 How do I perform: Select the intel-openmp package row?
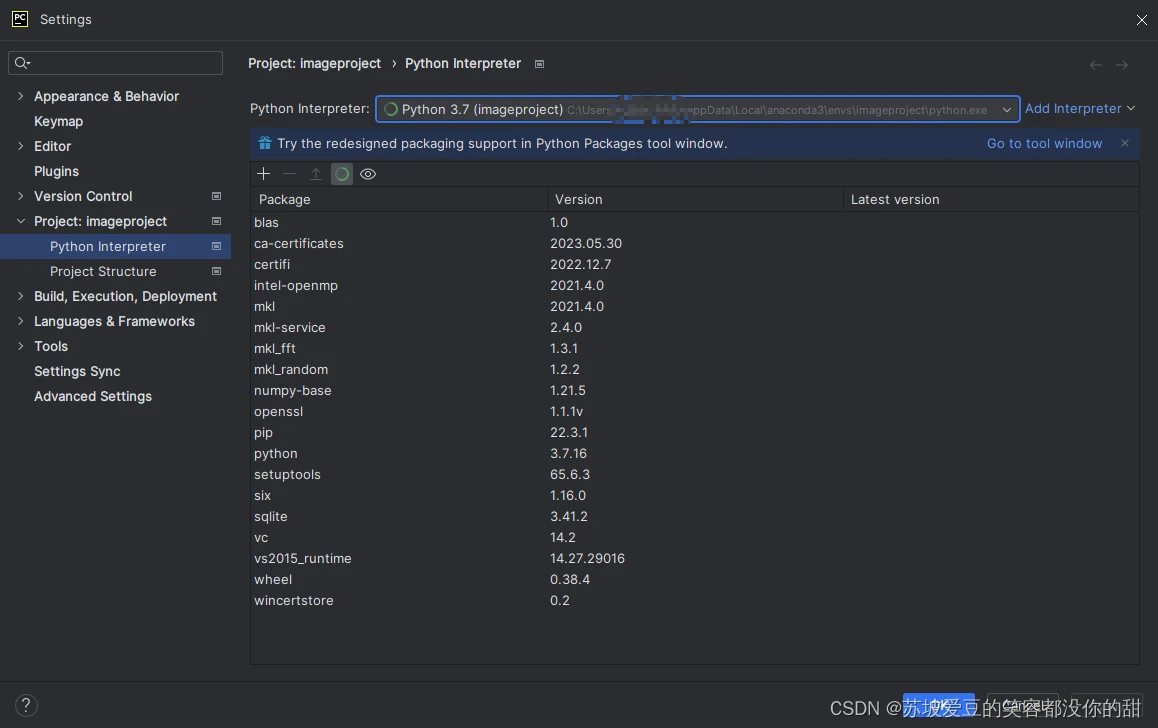[695, 286]
